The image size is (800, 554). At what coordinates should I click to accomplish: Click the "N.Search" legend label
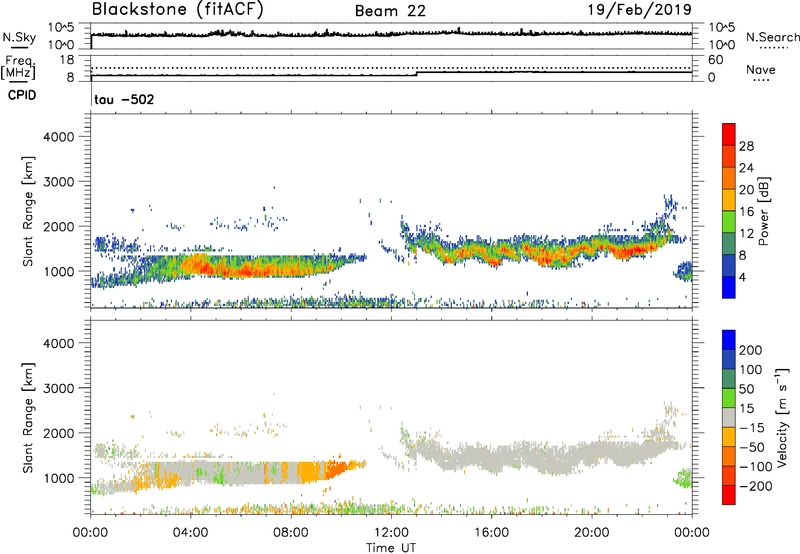click(773, 37)
